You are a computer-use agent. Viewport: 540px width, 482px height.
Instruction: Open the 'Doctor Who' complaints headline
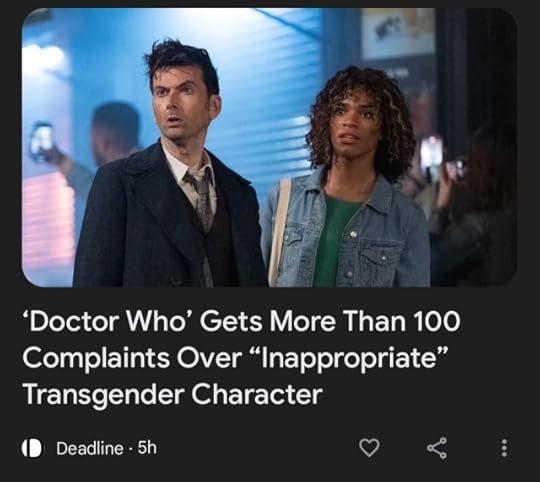[241, 358]
